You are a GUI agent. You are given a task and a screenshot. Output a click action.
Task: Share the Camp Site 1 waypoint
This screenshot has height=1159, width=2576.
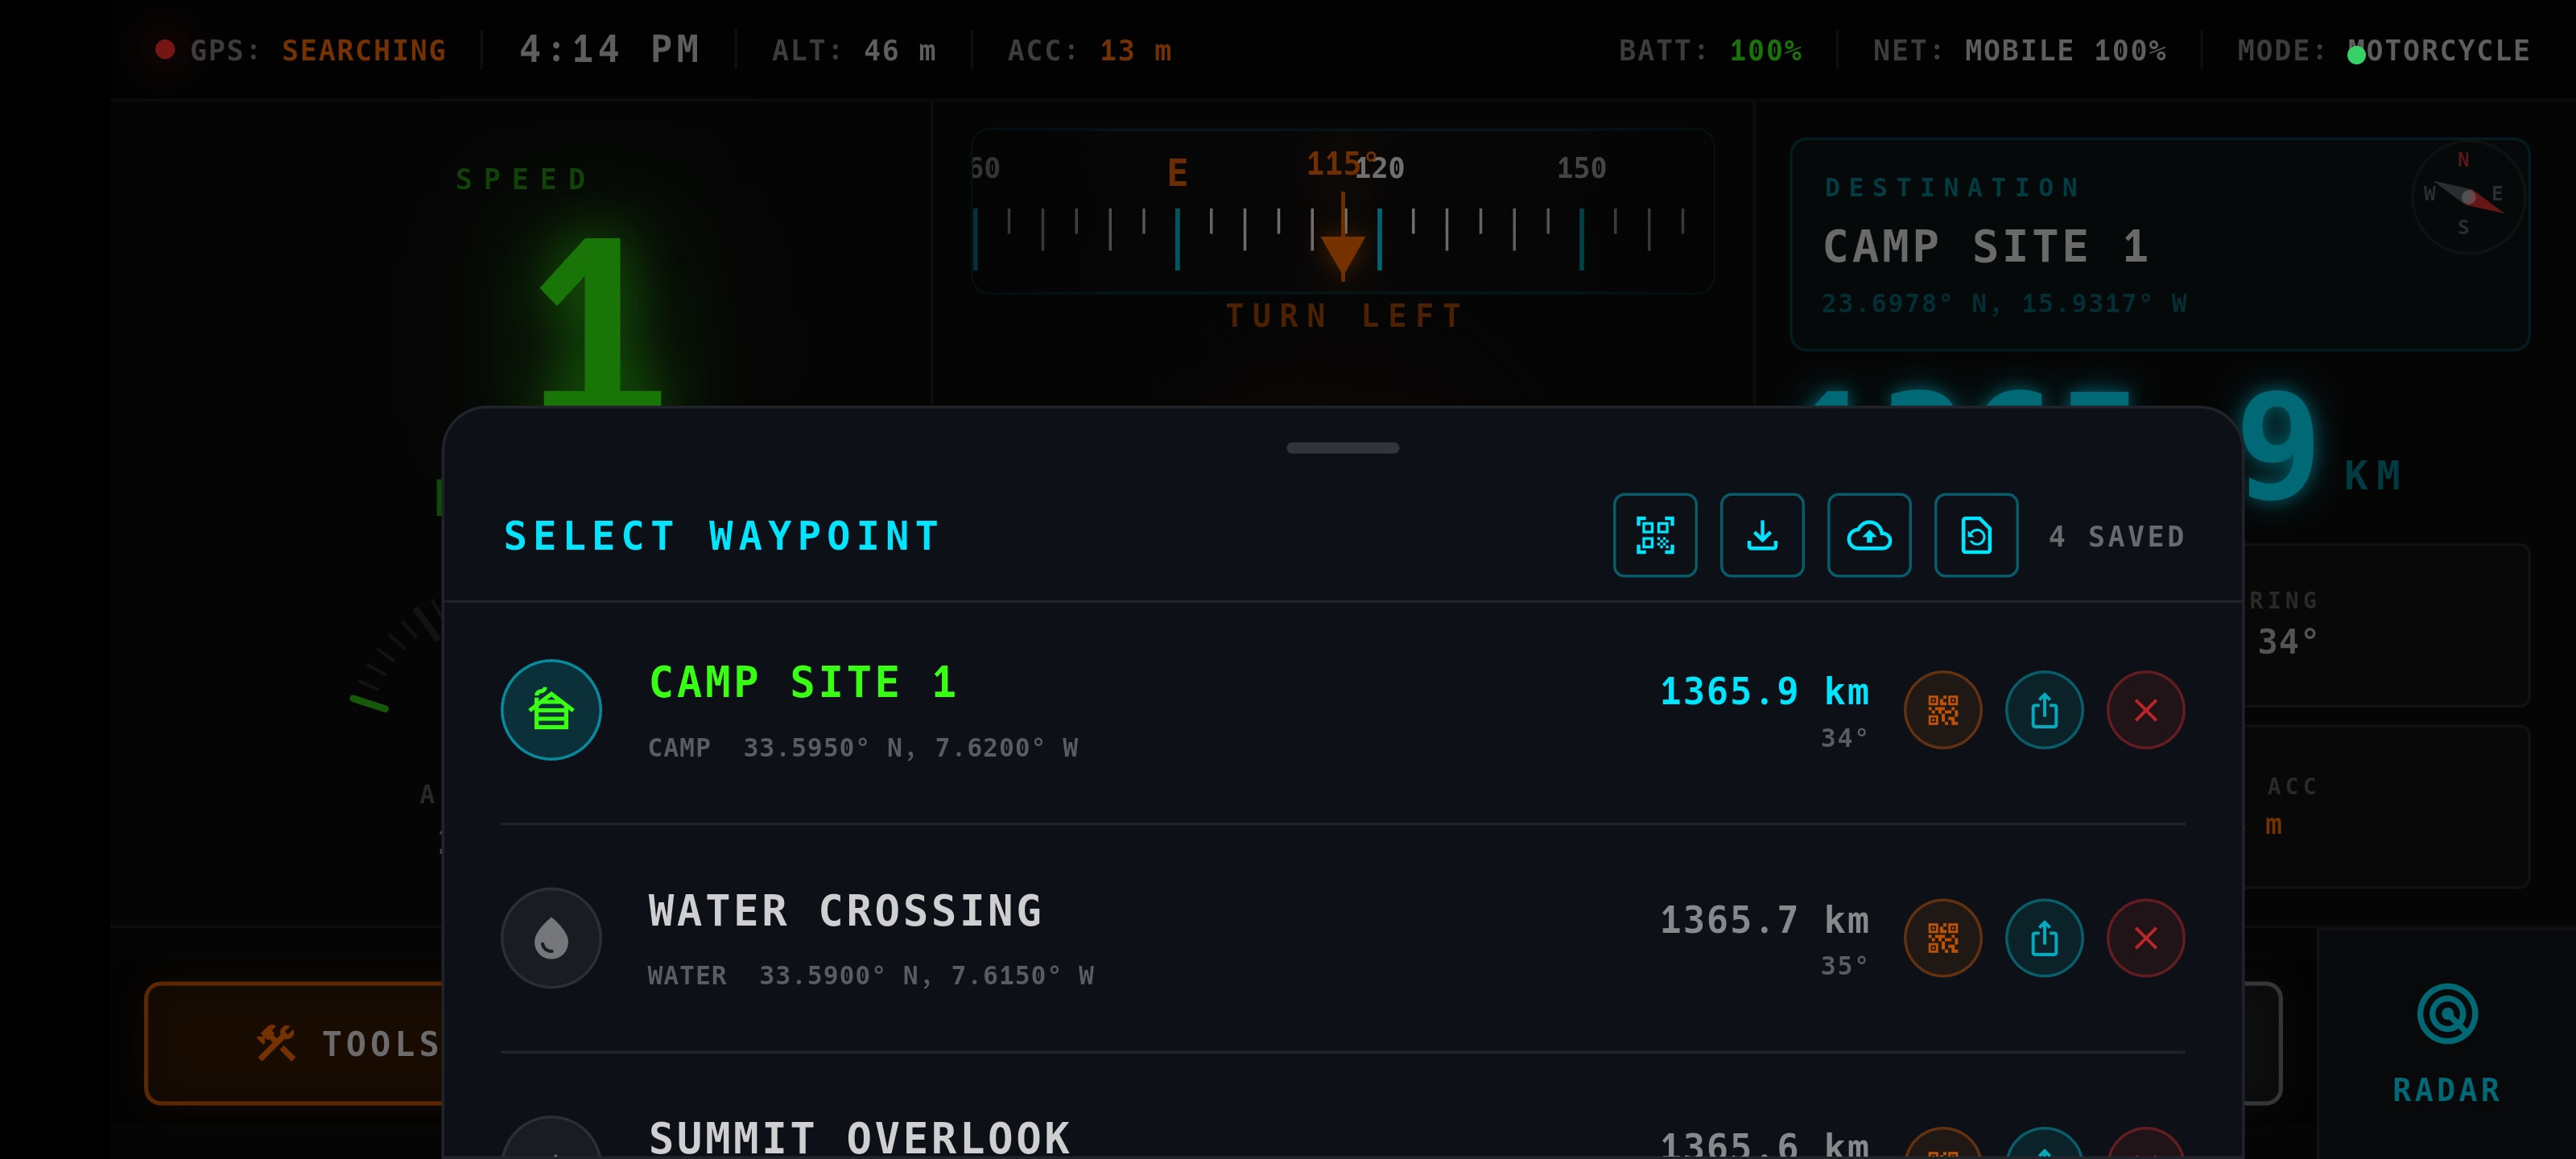click(2044, 710)
